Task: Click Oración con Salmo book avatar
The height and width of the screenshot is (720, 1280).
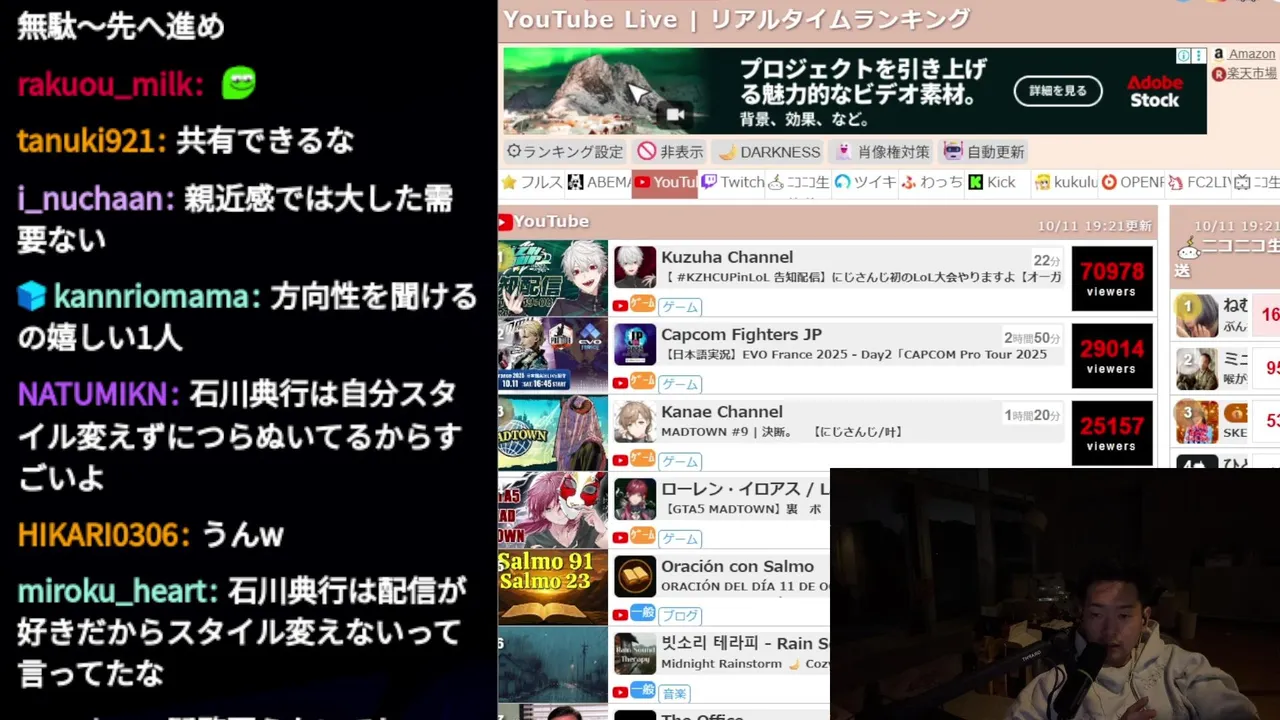Action: pyautogui.click(x=635, y=576)
